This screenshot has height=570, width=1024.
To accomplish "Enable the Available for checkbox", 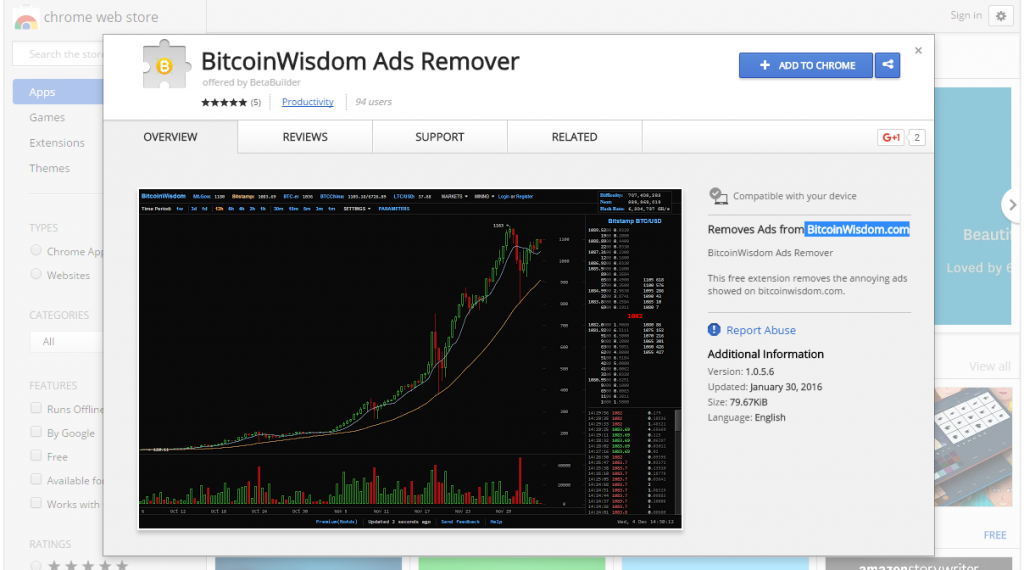I will (36, 480).
